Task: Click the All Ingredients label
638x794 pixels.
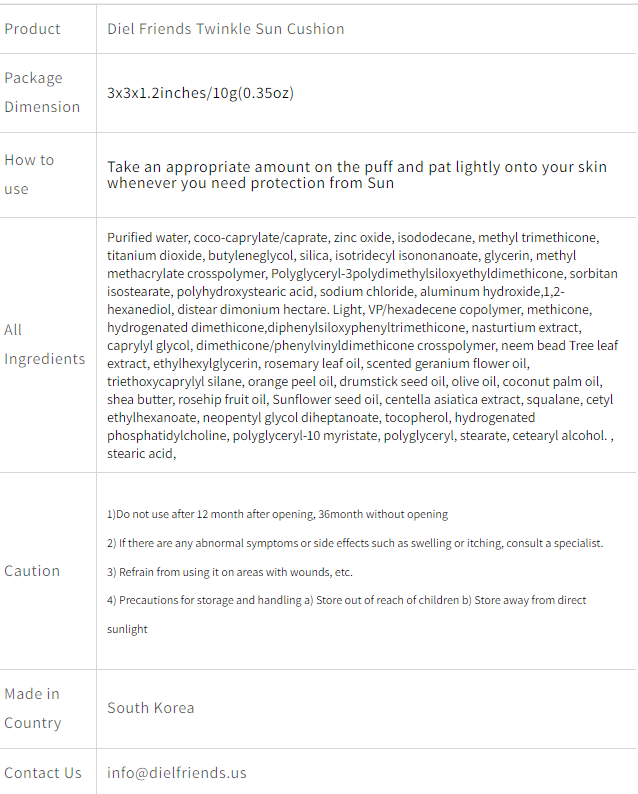Action: [x=45, y=344]
